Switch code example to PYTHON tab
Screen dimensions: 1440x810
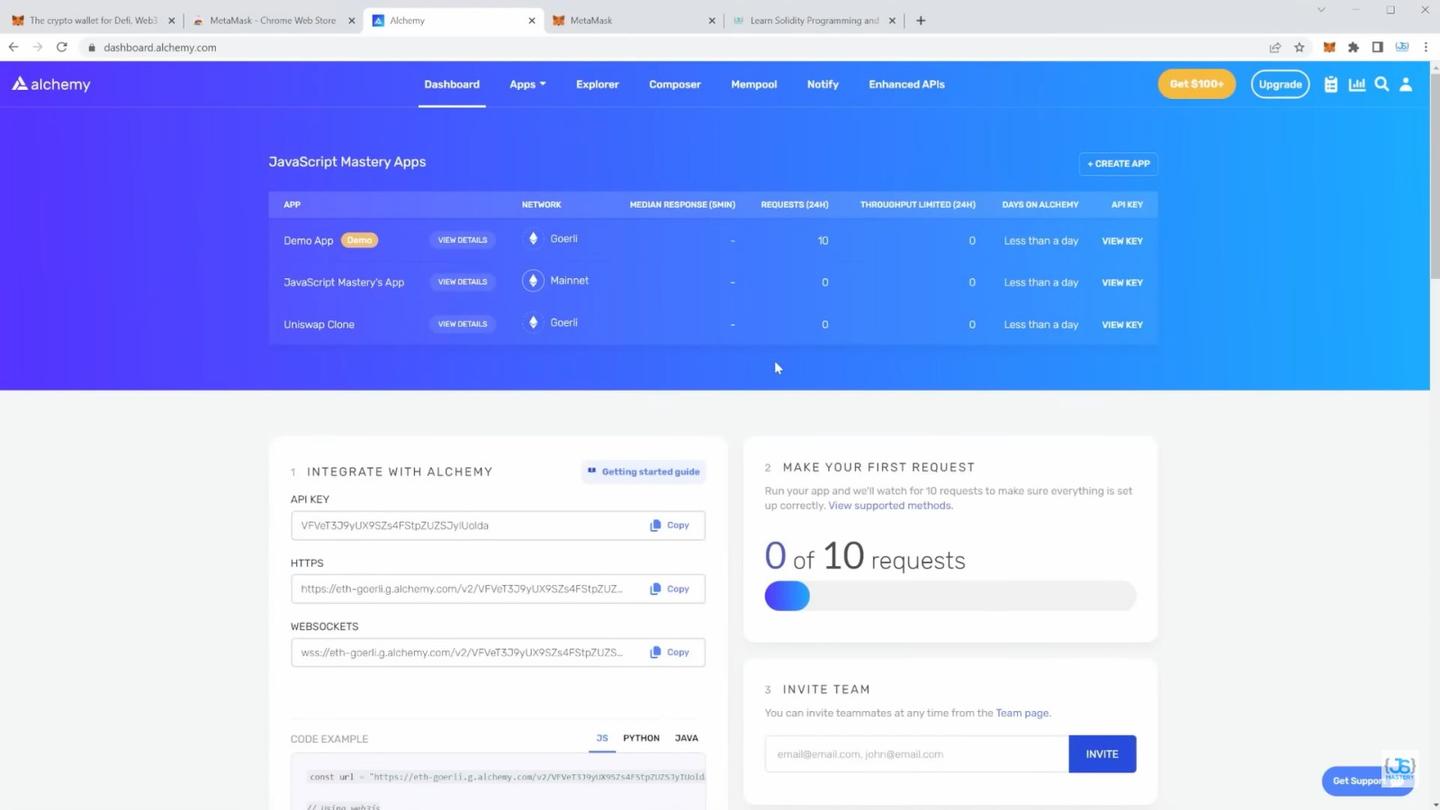(x=641, y=738)
